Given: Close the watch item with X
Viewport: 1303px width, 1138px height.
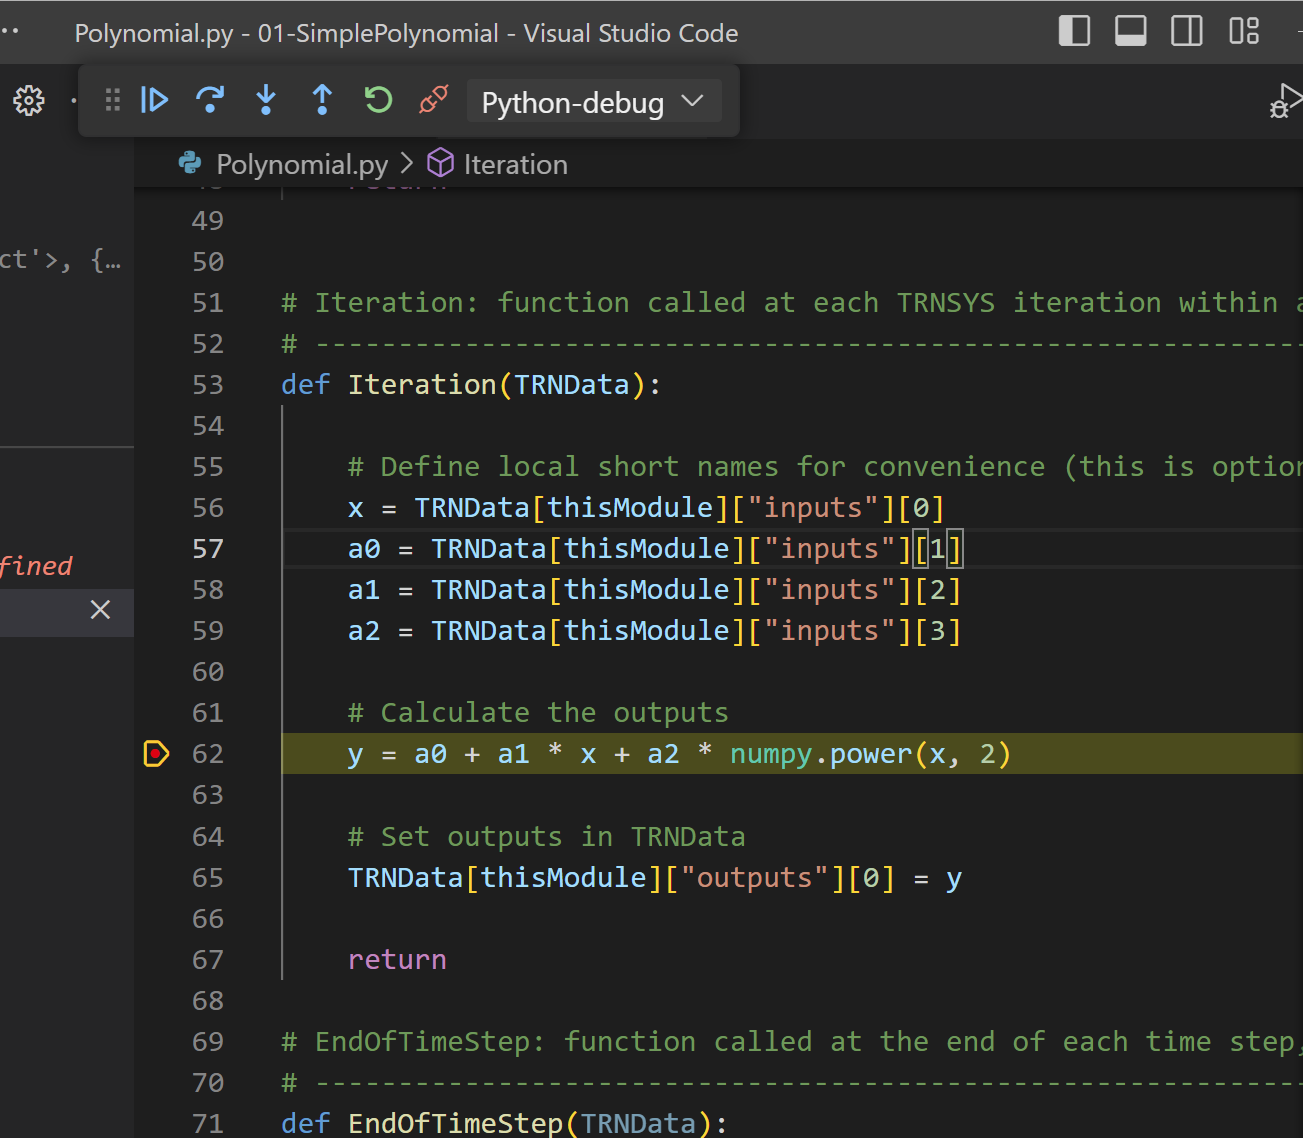Looking at the screenshot, I should pyautogui.click(x=100, y=610).
